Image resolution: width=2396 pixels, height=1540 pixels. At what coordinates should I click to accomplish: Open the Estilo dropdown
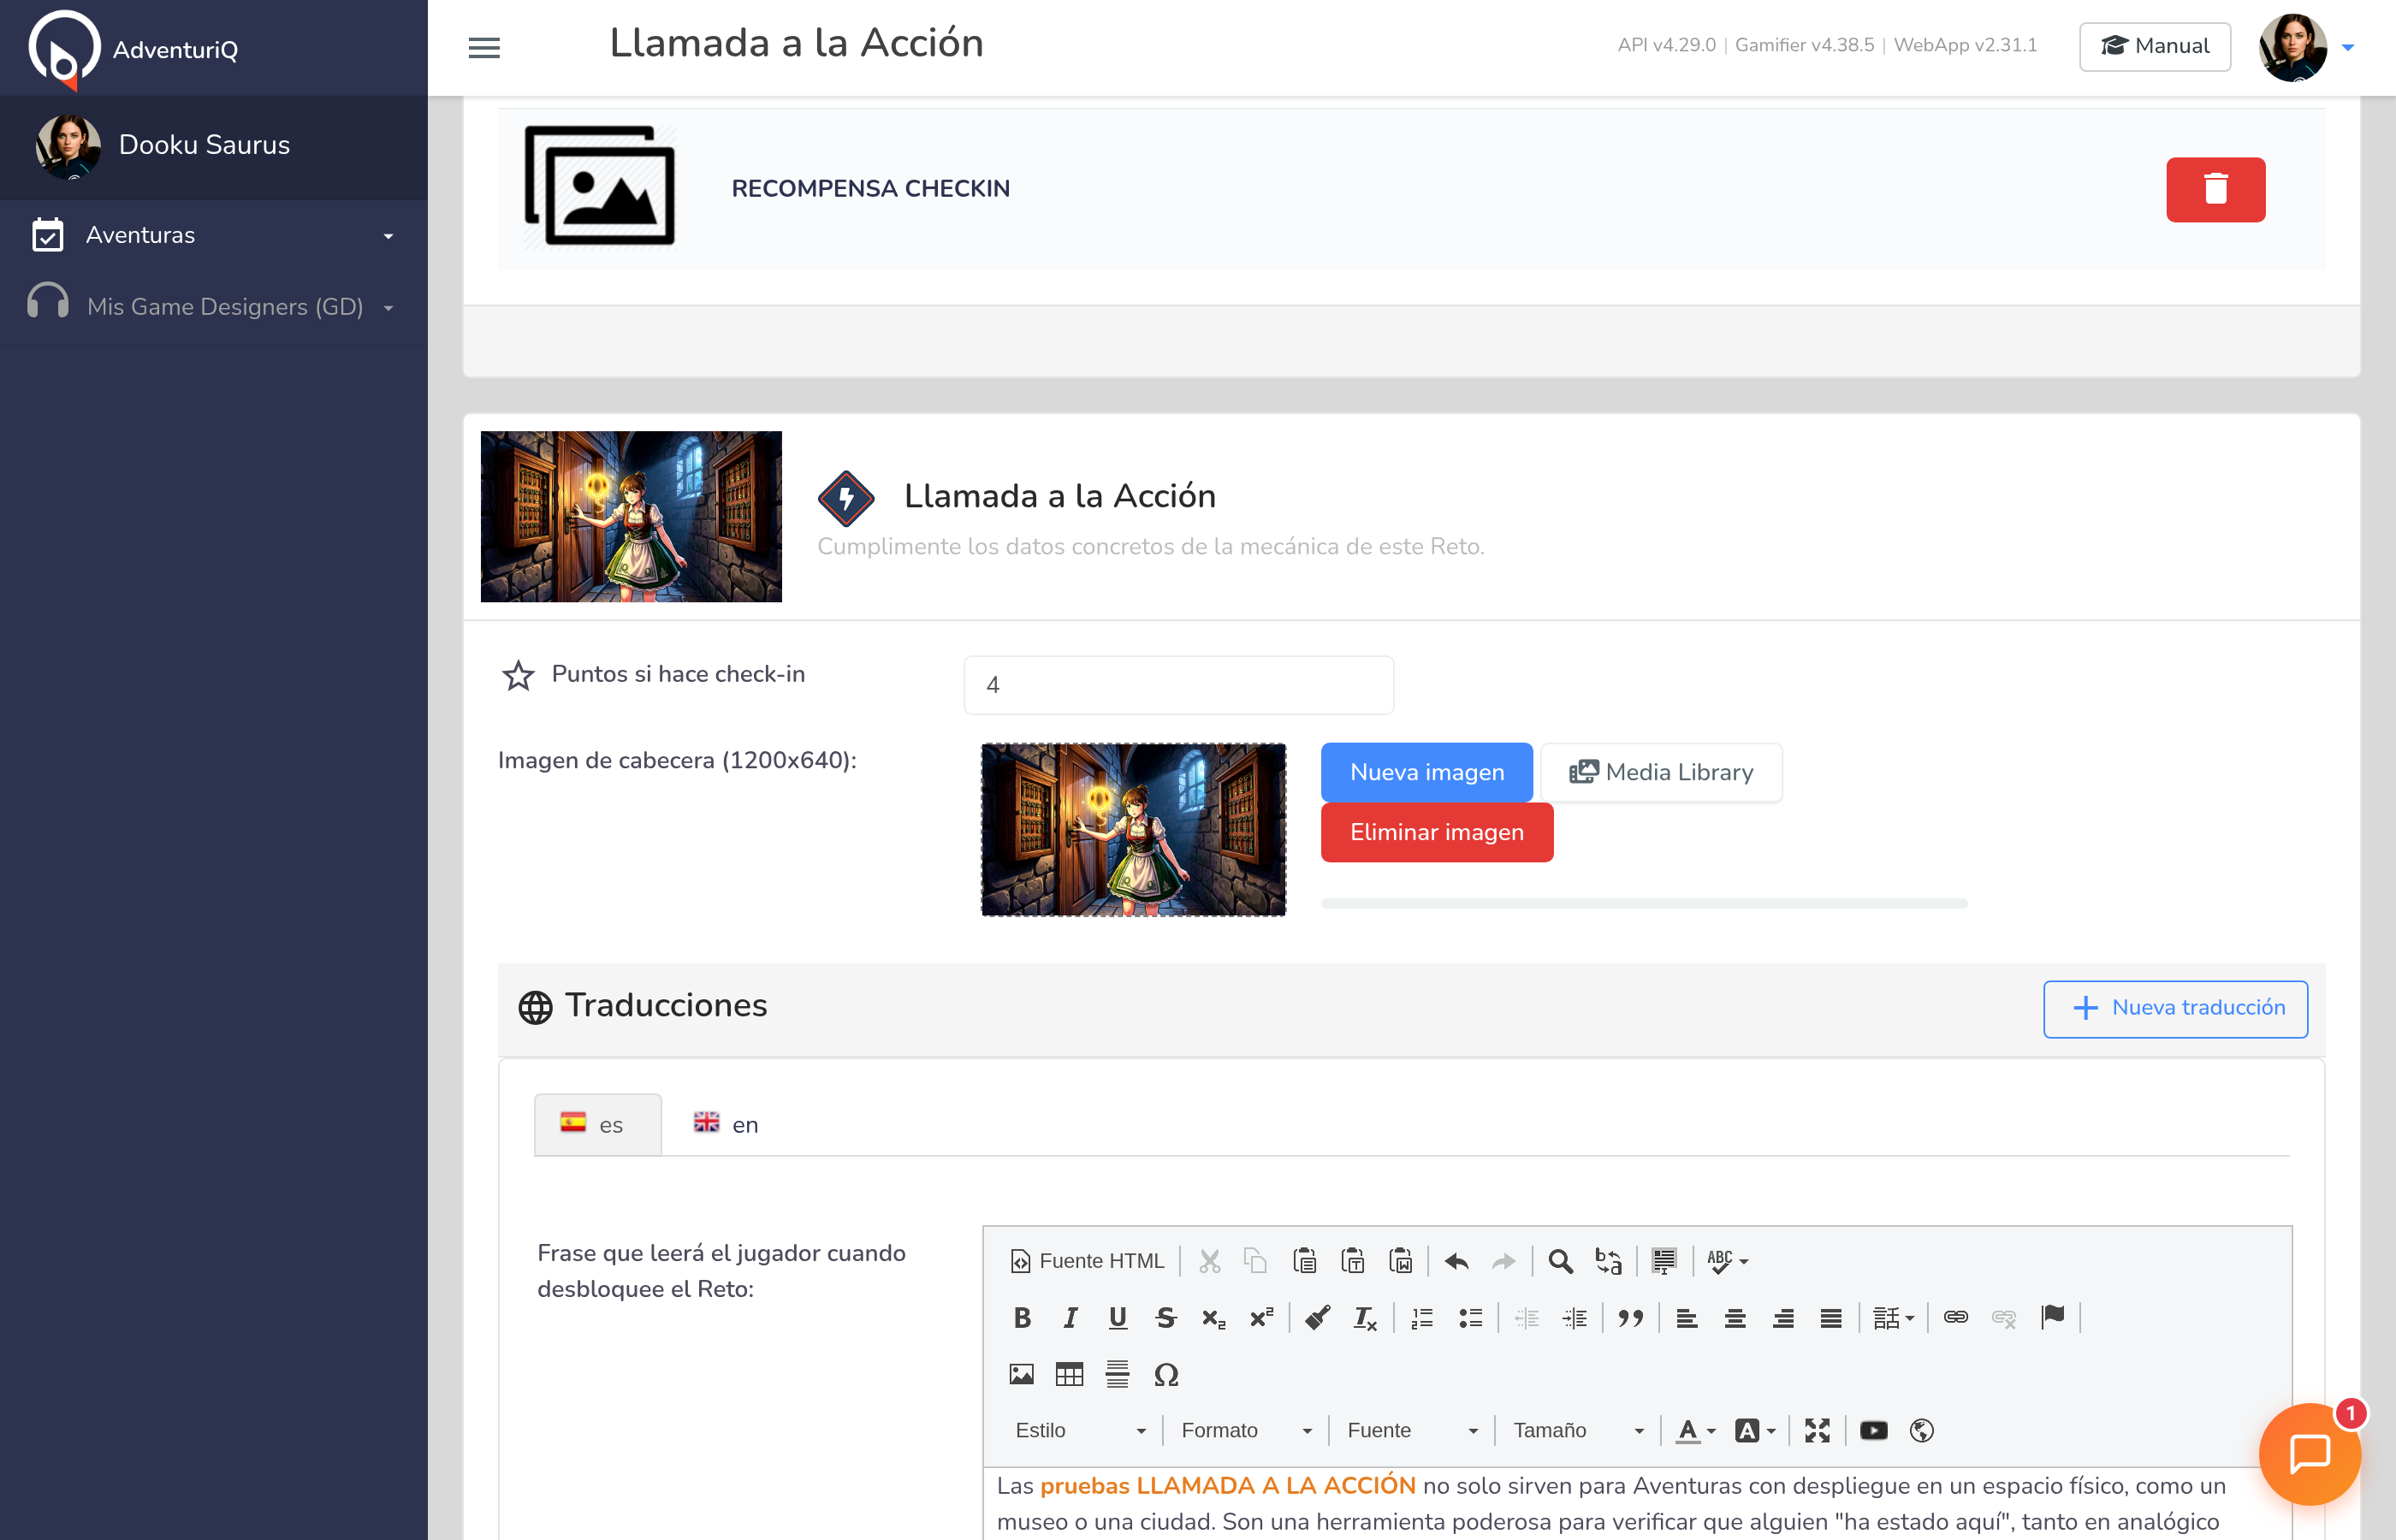tap(1080, 1431)
